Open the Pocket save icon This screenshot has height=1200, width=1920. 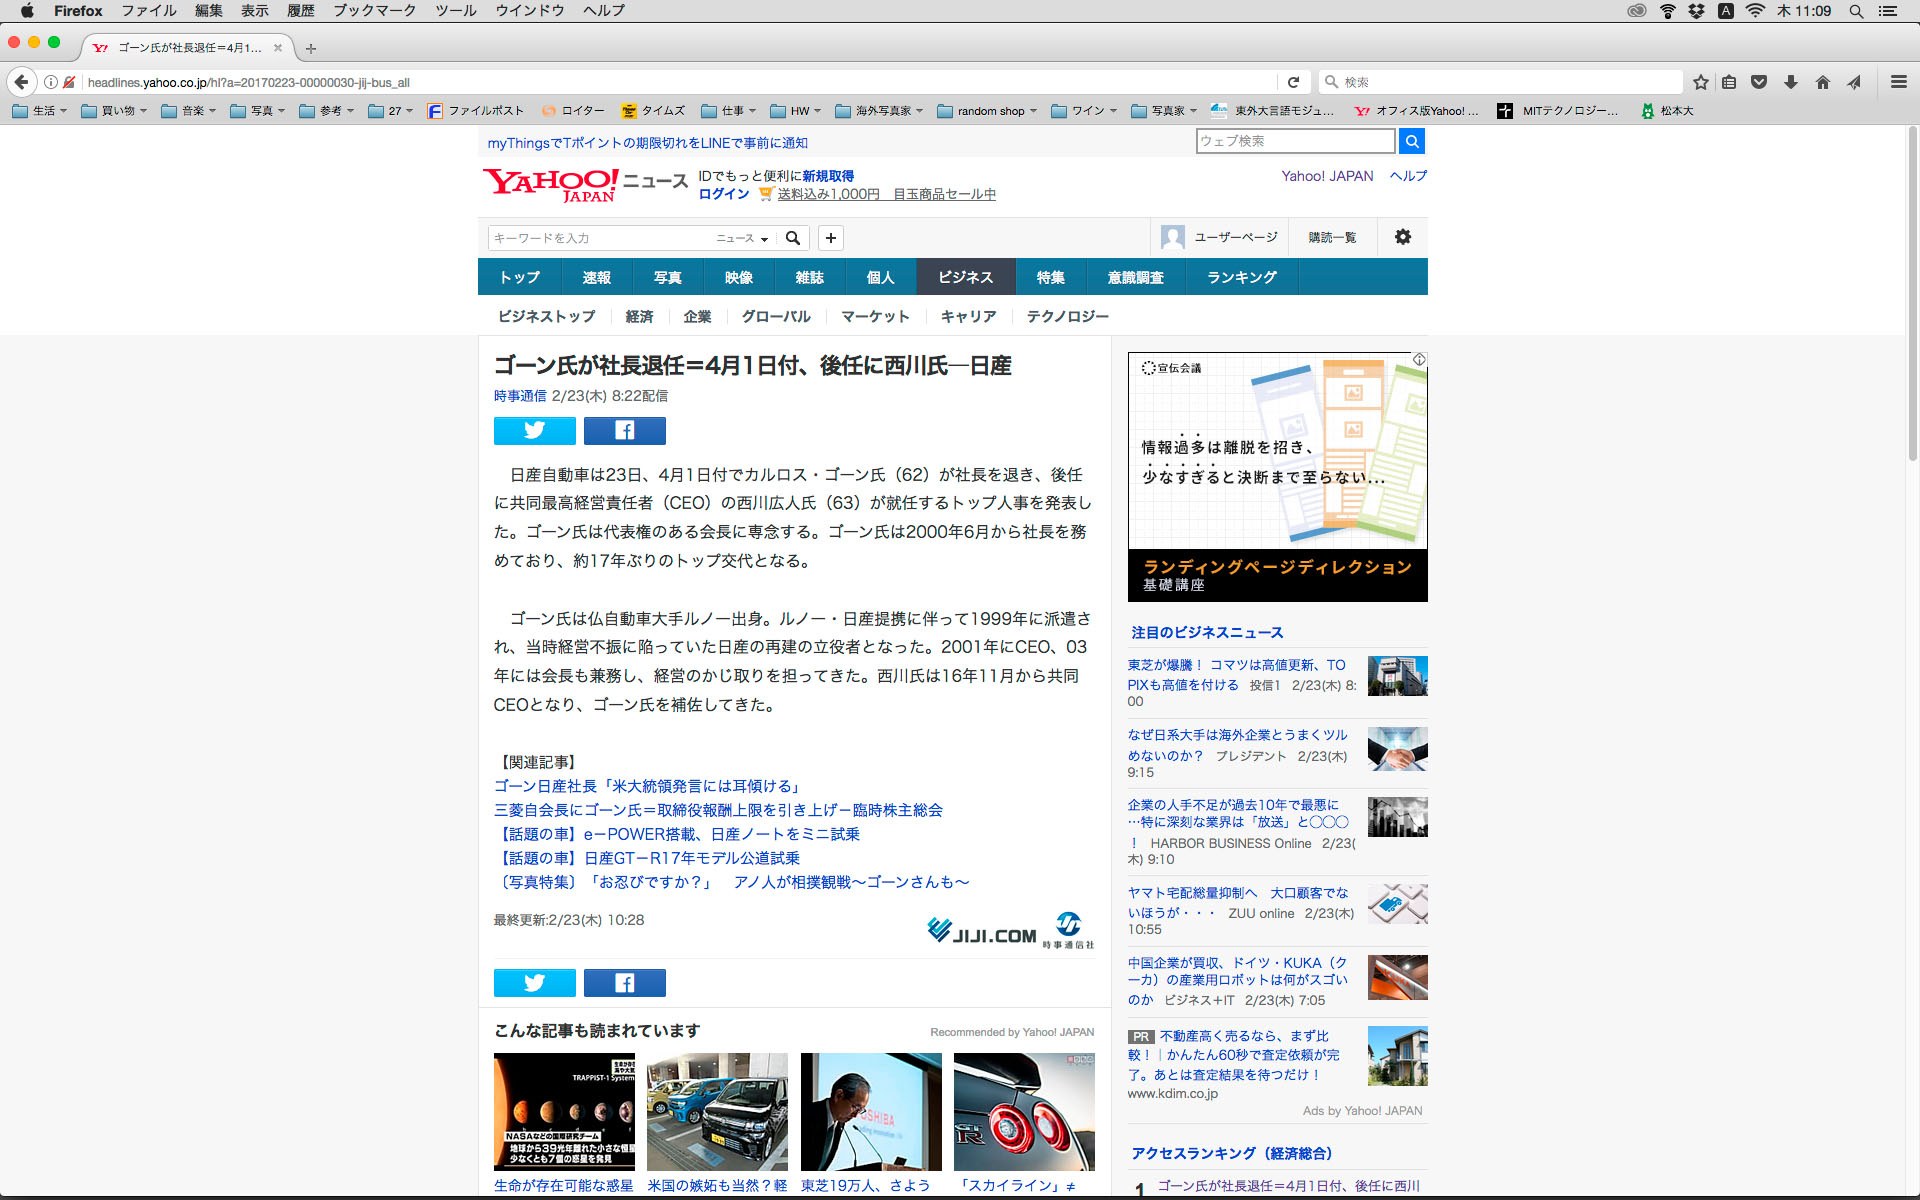[1759, 82]
